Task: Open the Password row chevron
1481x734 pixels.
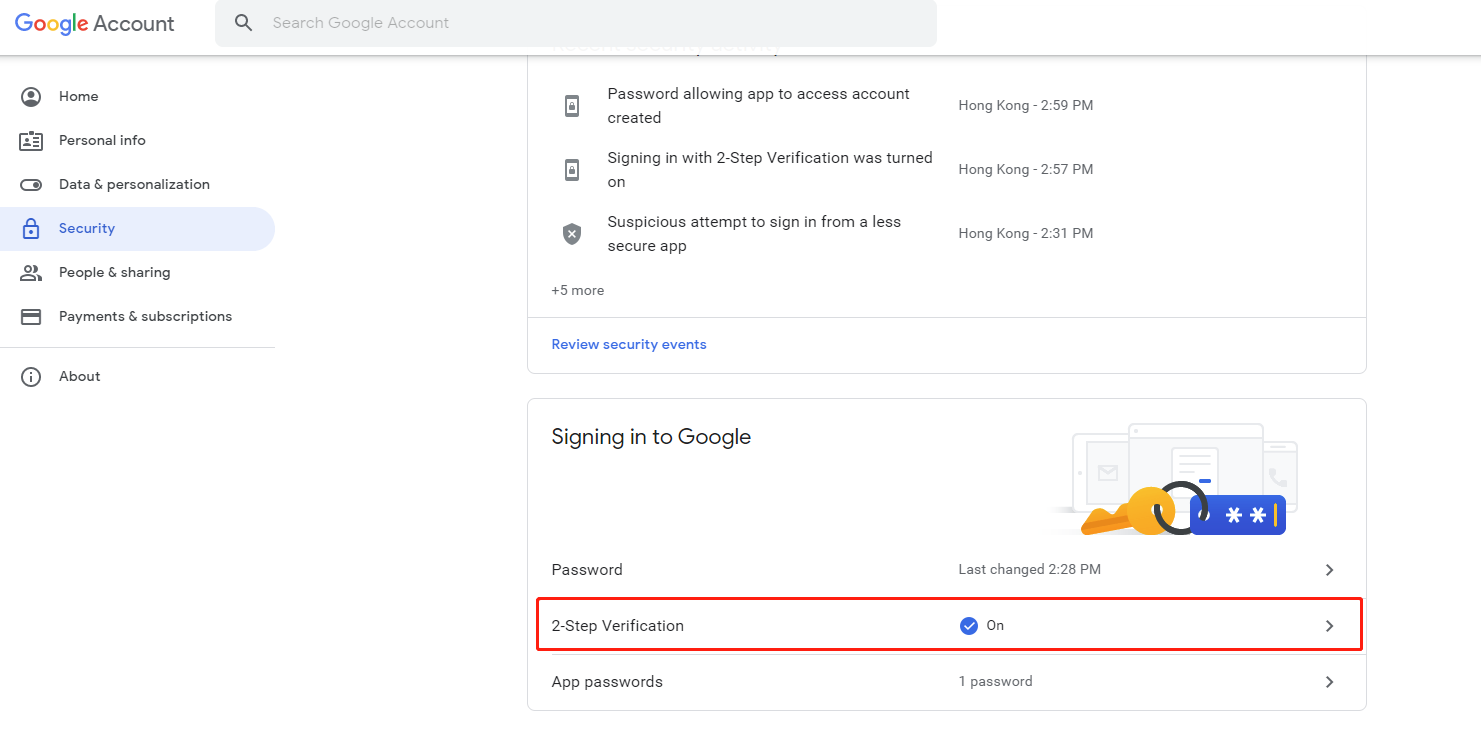Action: (1329, 569)
